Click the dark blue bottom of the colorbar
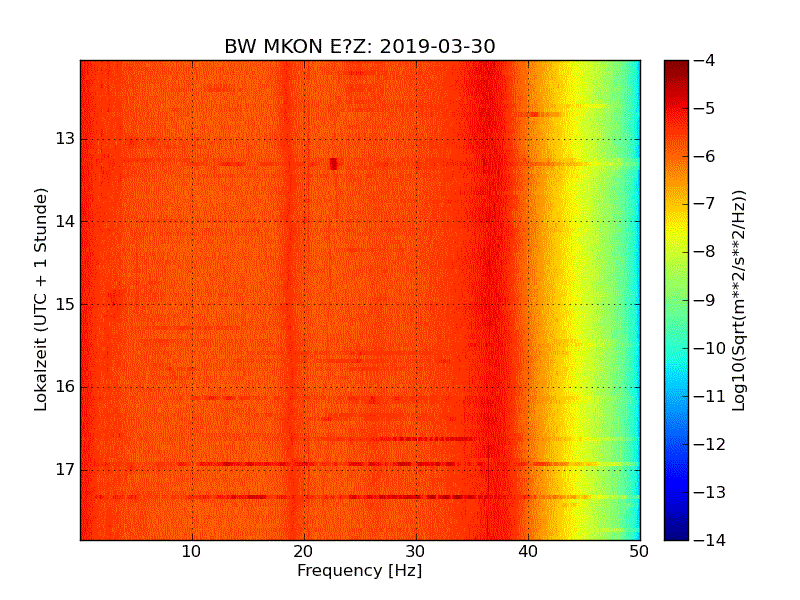The image size is (800, 600). 676,528
